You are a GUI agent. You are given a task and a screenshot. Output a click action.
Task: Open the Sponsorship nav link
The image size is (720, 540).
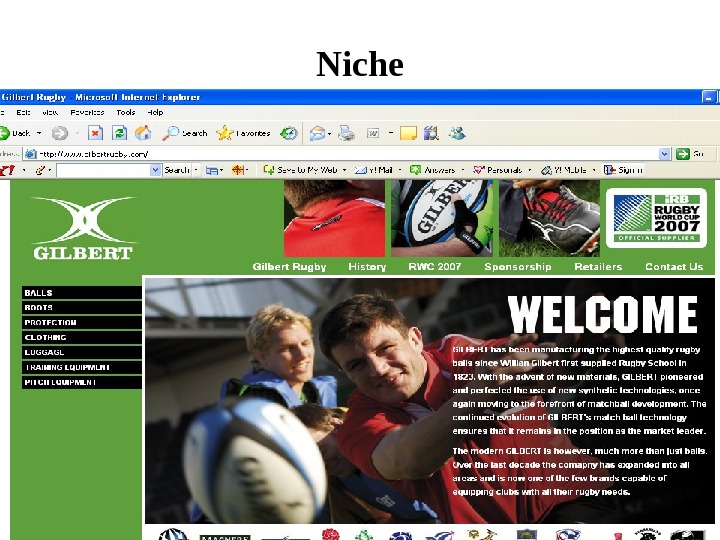point(518,267)
